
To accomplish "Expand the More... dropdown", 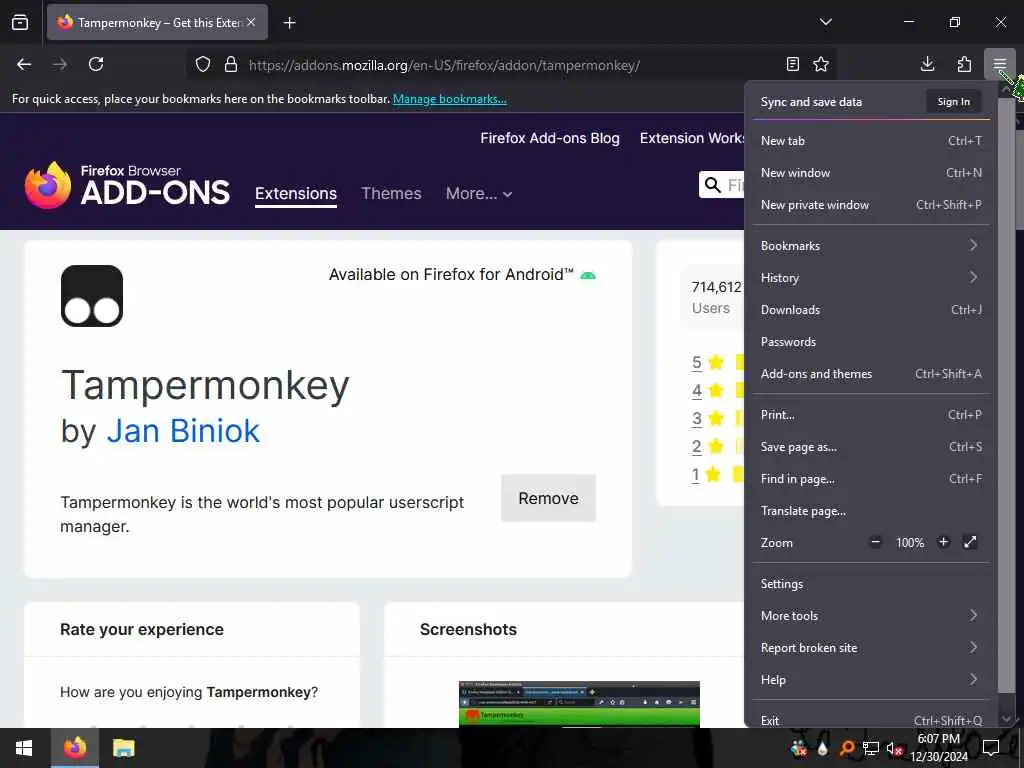I will point(479,193).
